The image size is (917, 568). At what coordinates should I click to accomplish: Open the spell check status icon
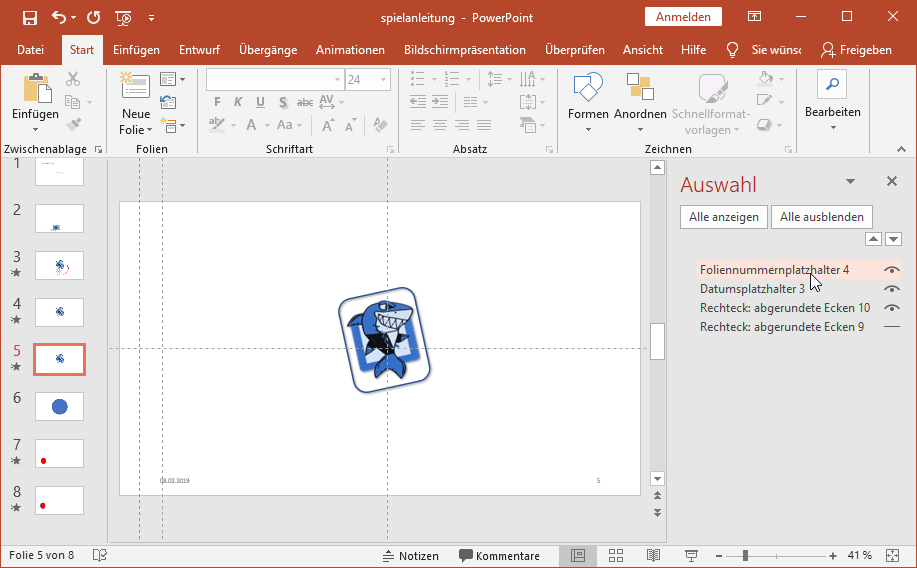point(100,555)
